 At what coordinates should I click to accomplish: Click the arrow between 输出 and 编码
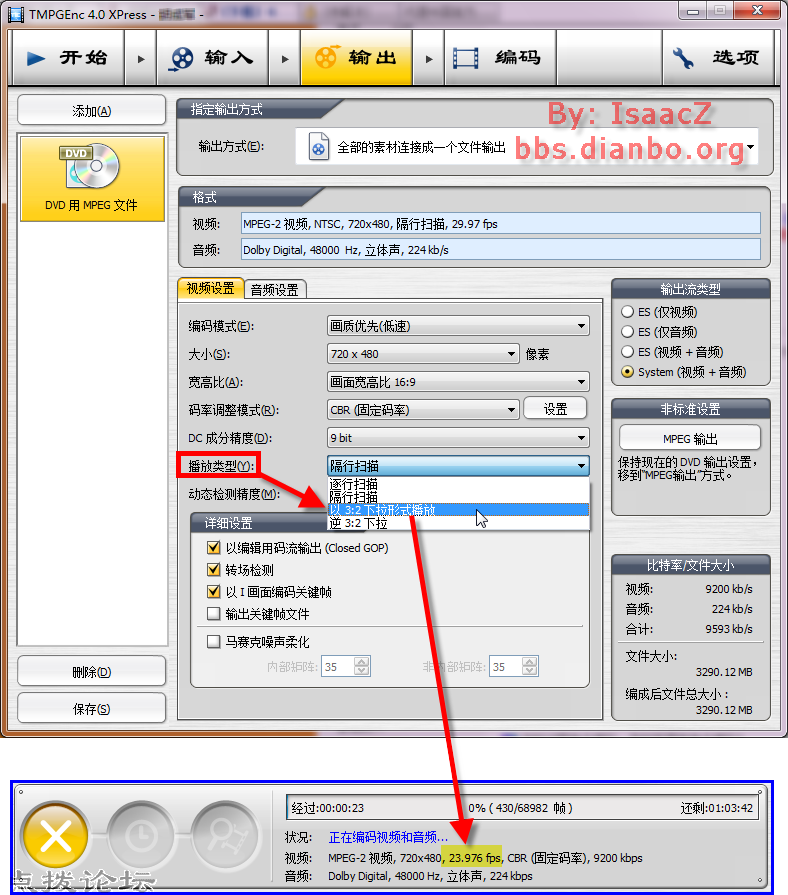point(429,58)
